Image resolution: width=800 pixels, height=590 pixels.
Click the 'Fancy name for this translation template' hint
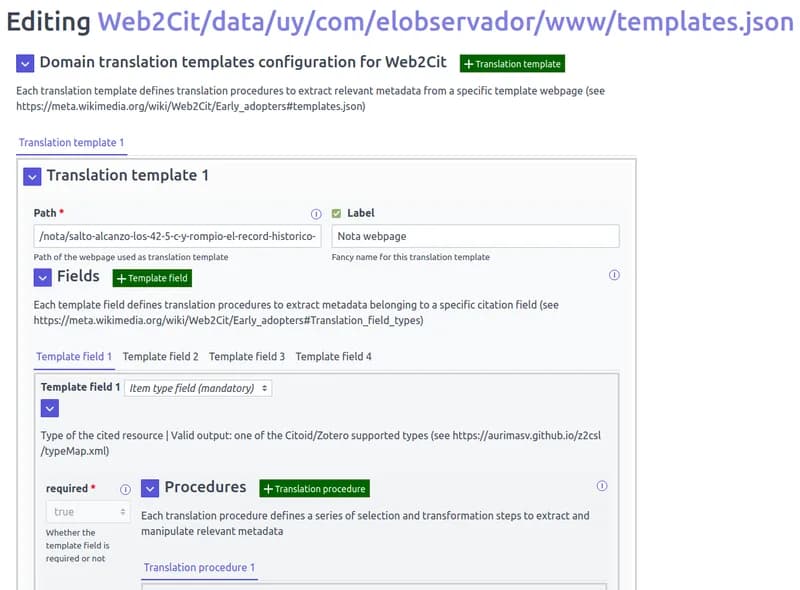(411, 257)
